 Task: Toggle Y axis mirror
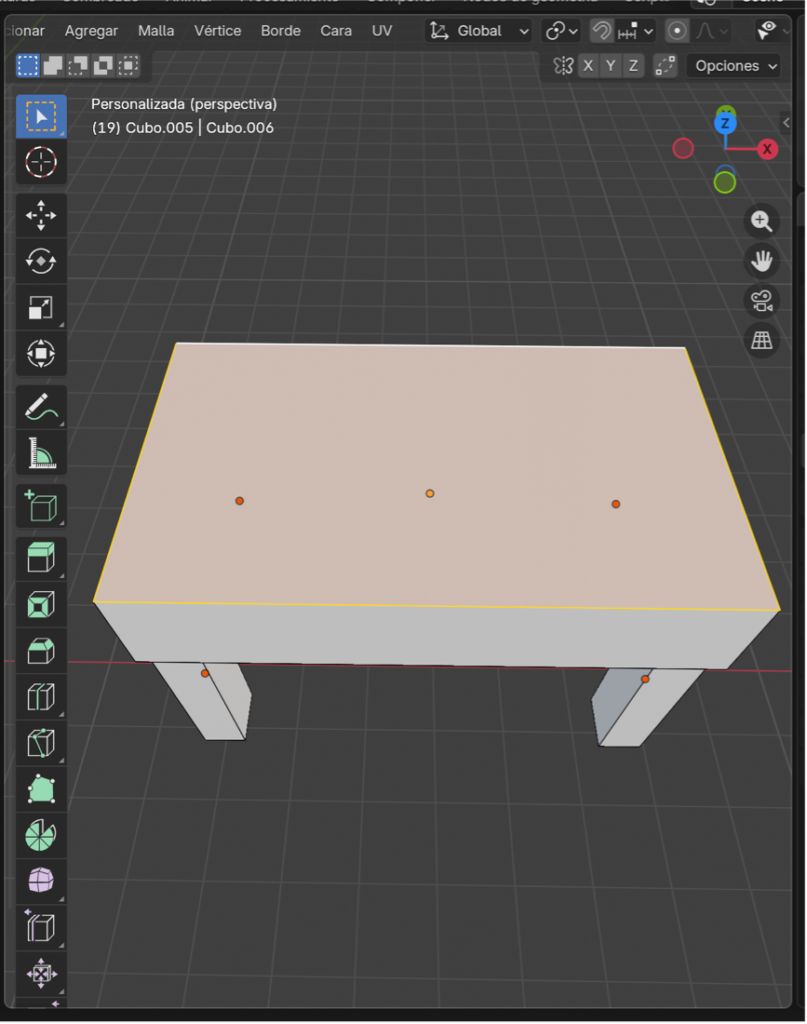click(x=610, y=66)
